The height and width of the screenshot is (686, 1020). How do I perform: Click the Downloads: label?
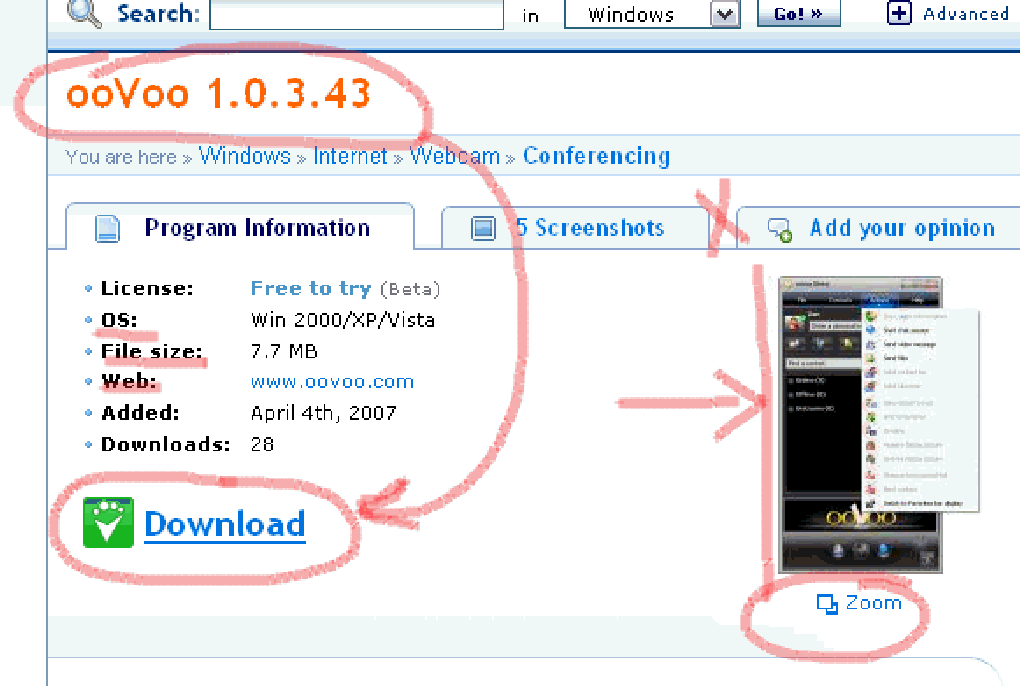point(165,445)
